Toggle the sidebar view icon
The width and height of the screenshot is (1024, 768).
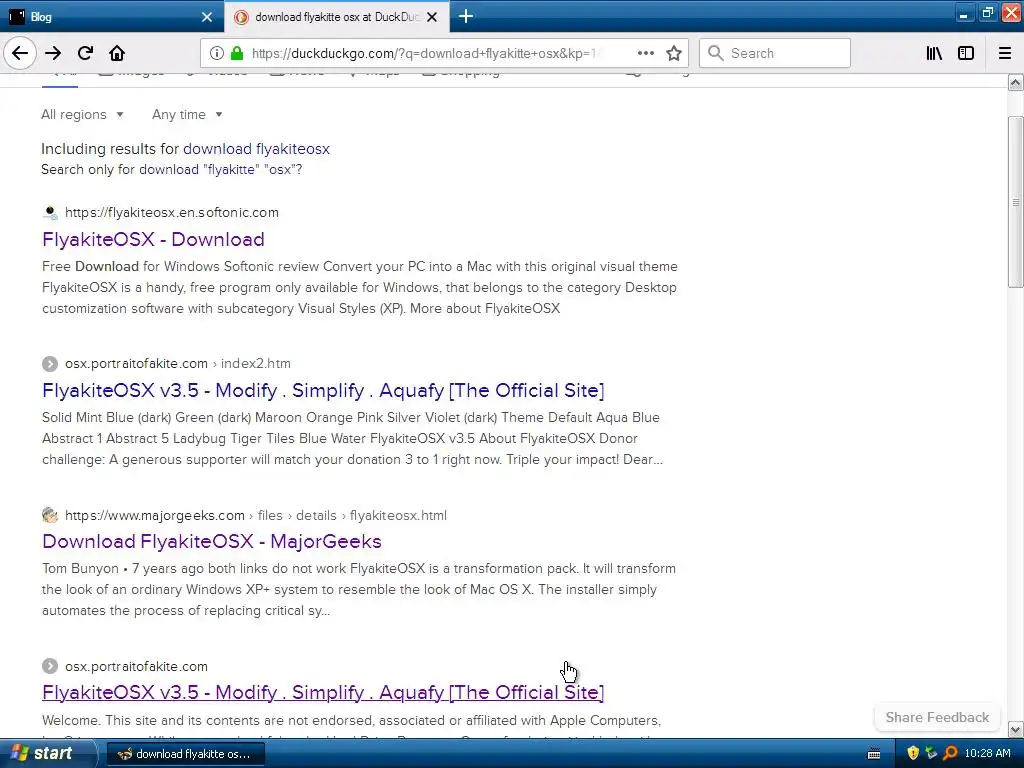966,53
